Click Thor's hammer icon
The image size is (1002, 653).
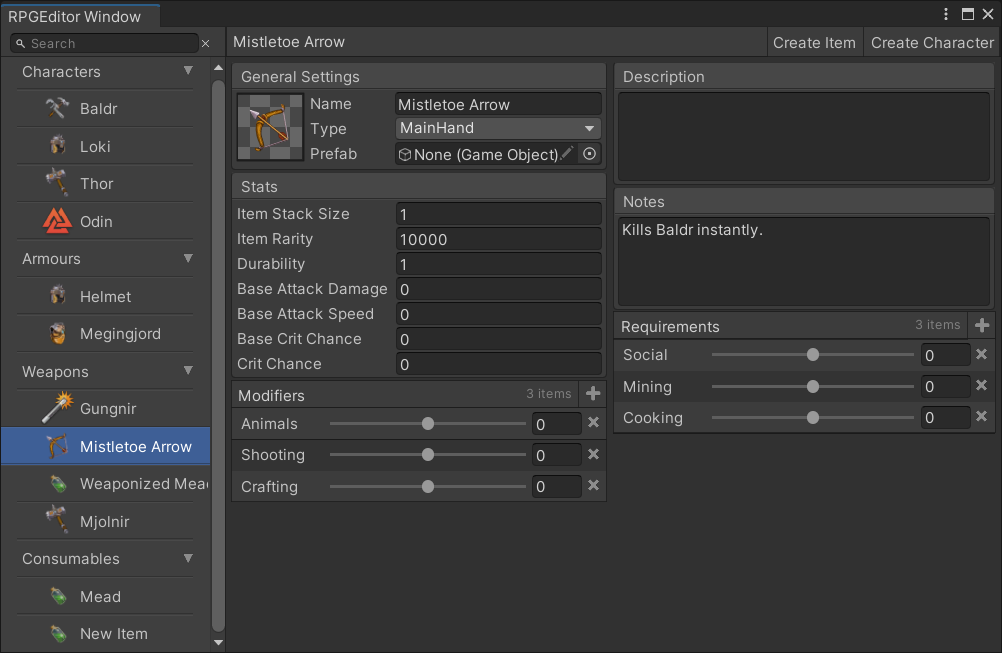tap(57, 183)
